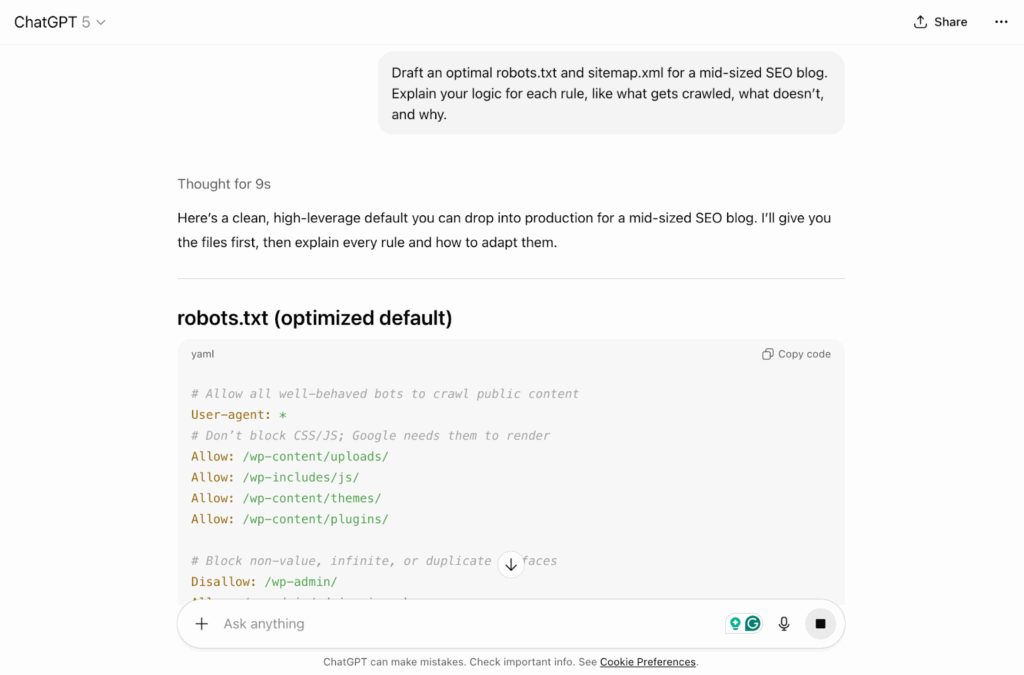Click the yaml language label
Viewport: 1024px width, 675px height.
[202, 354]
